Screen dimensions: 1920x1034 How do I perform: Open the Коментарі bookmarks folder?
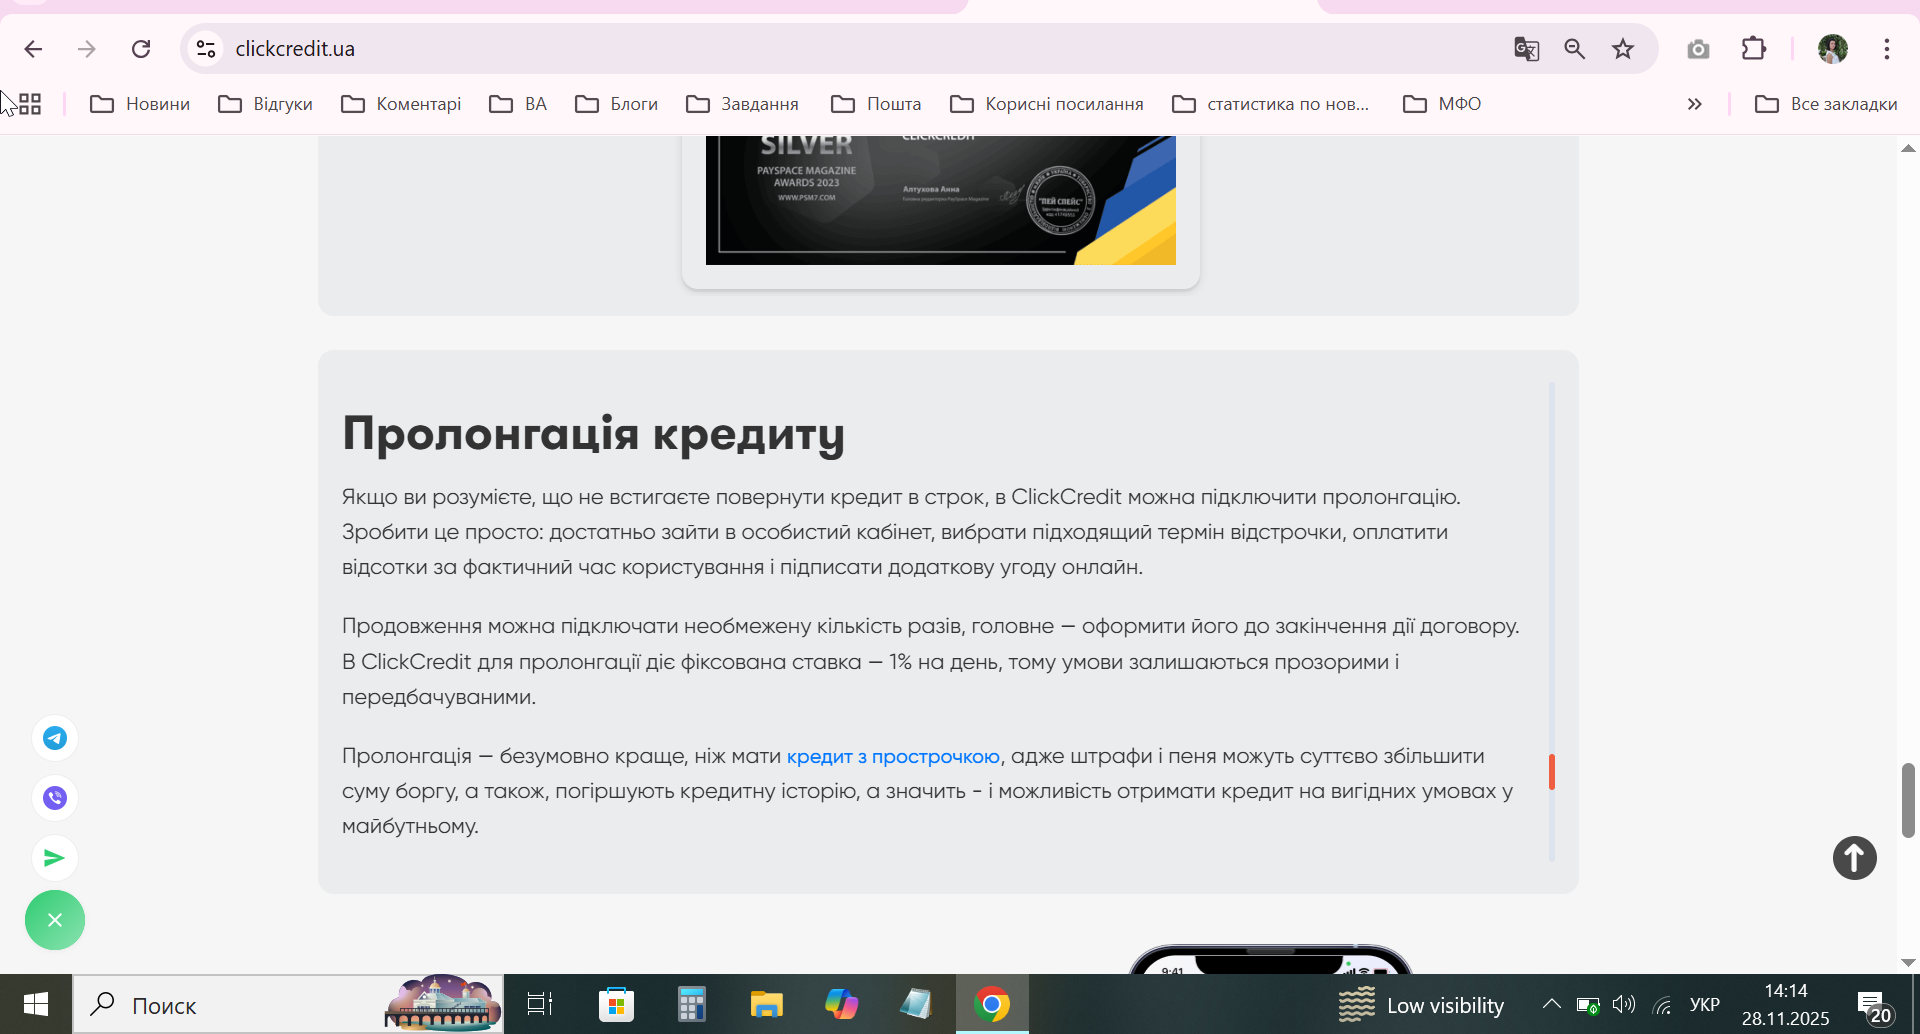401,104
